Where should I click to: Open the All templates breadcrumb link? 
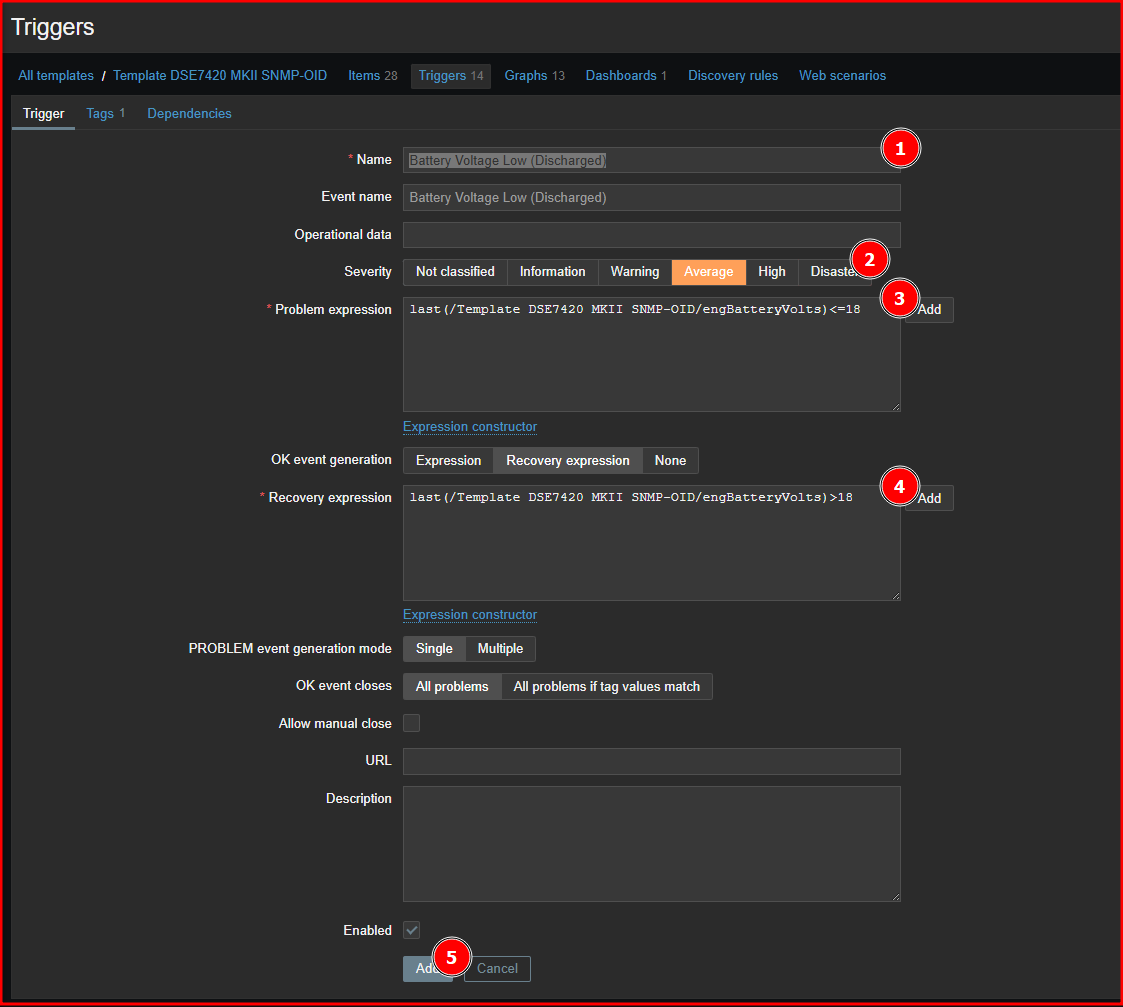56,75
